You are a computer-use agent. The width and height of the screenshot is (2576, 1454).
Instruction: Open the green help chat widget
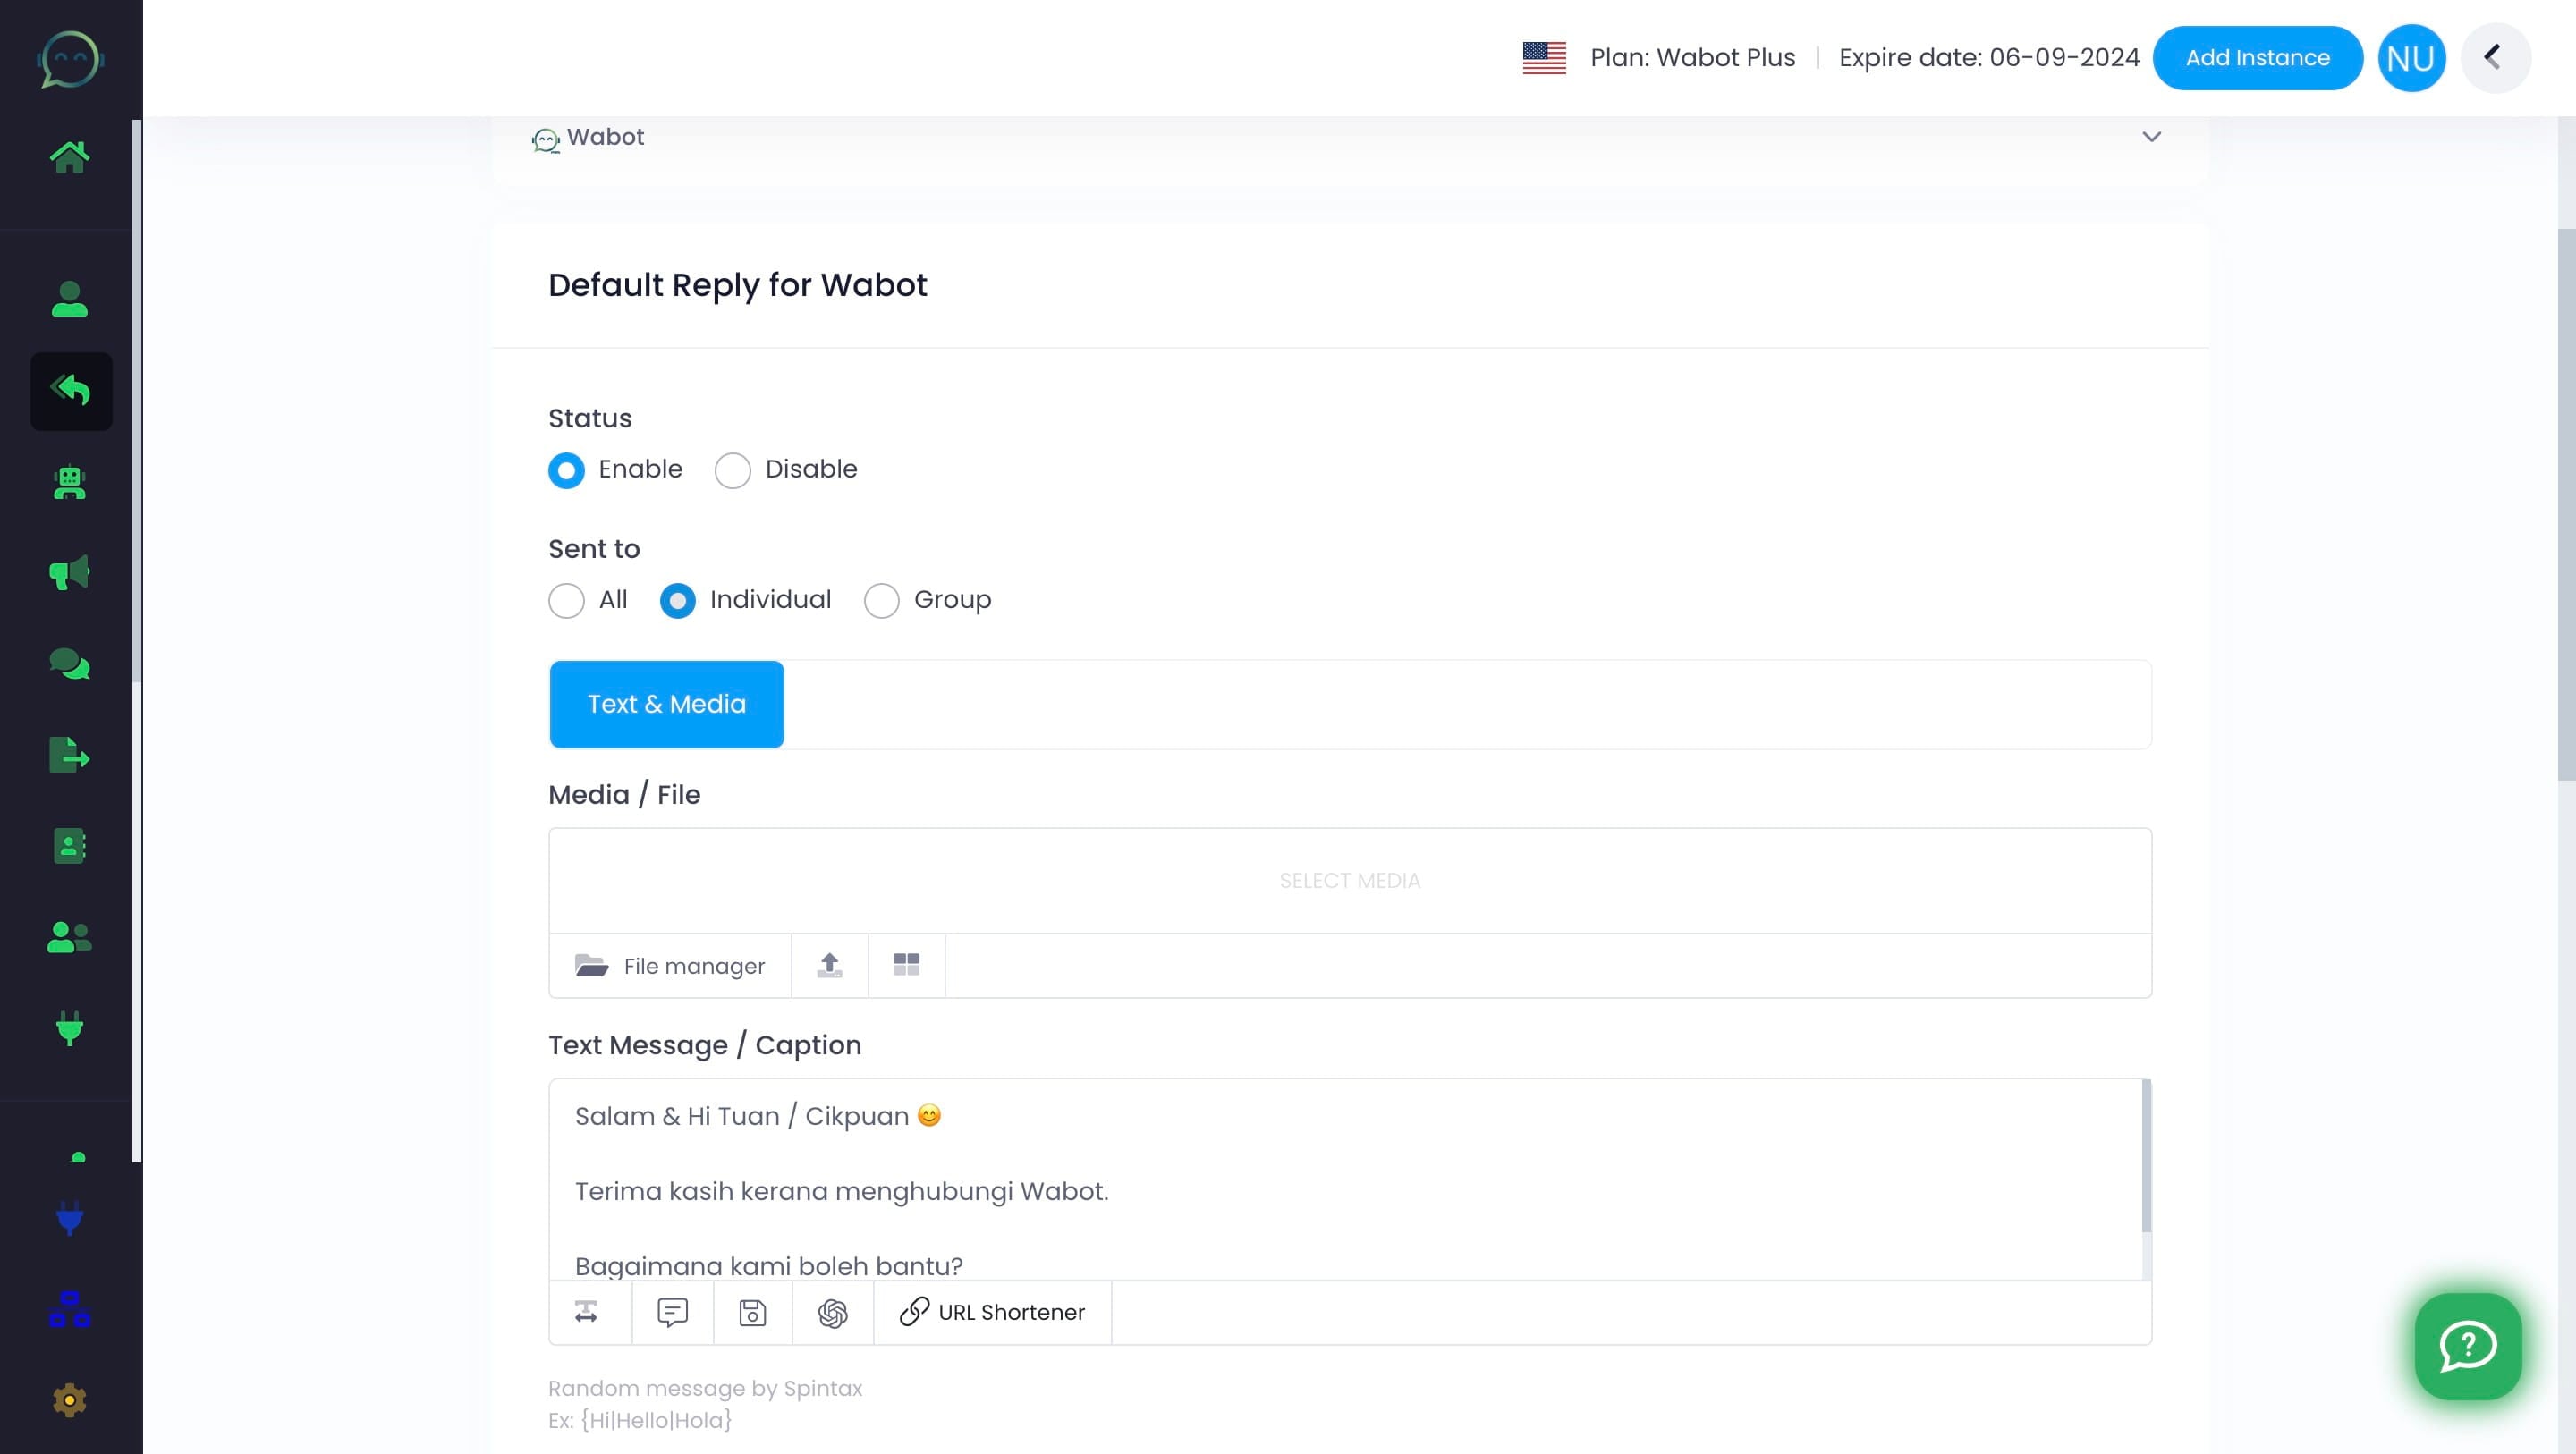pos(2467,1346)
